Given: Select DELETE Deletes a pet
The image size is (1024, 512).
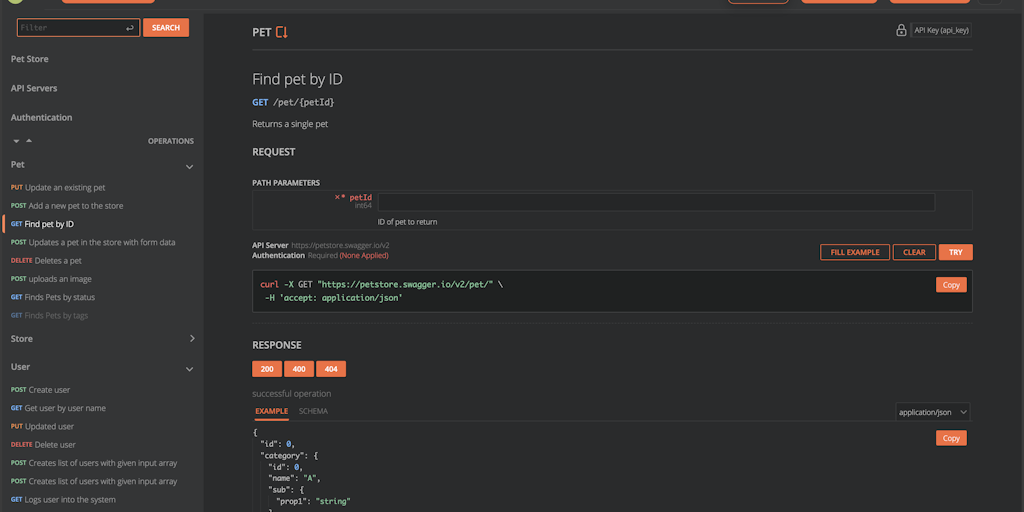Looking at the screenshot, I should point(46,261).
